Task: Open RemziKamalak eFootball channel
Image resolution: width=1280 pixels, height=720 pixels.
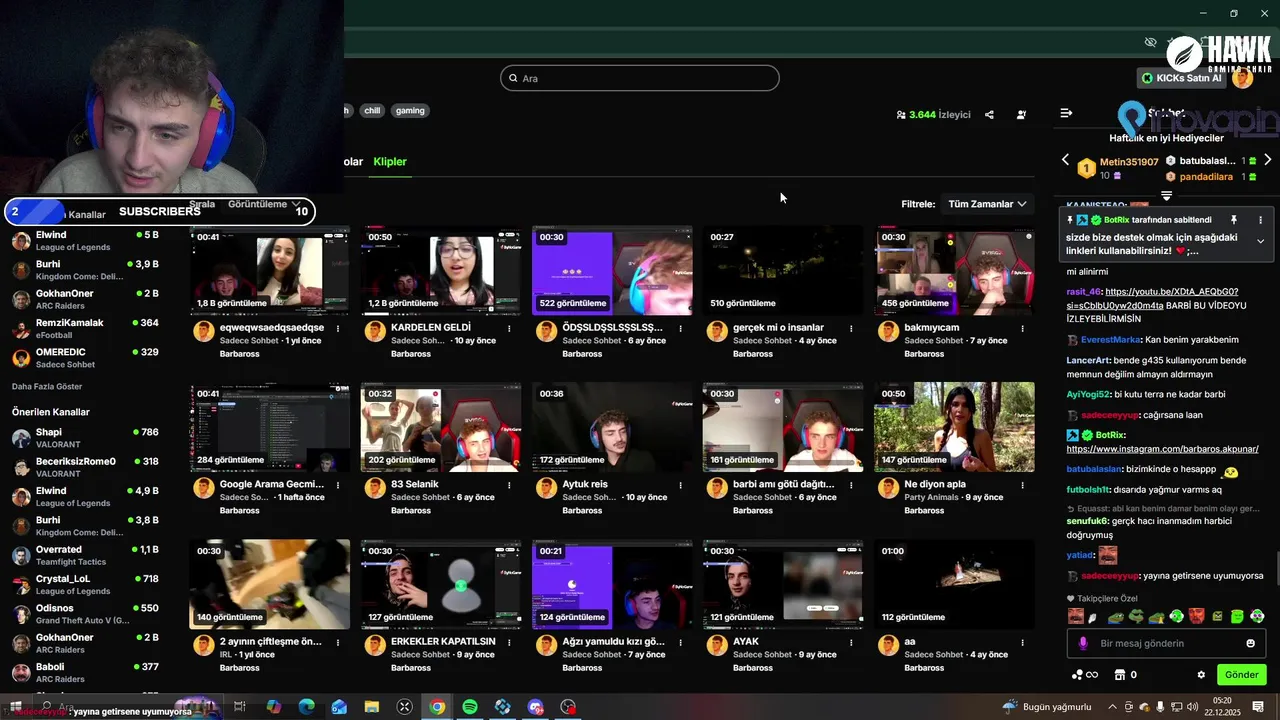Action: pos(87,329)
